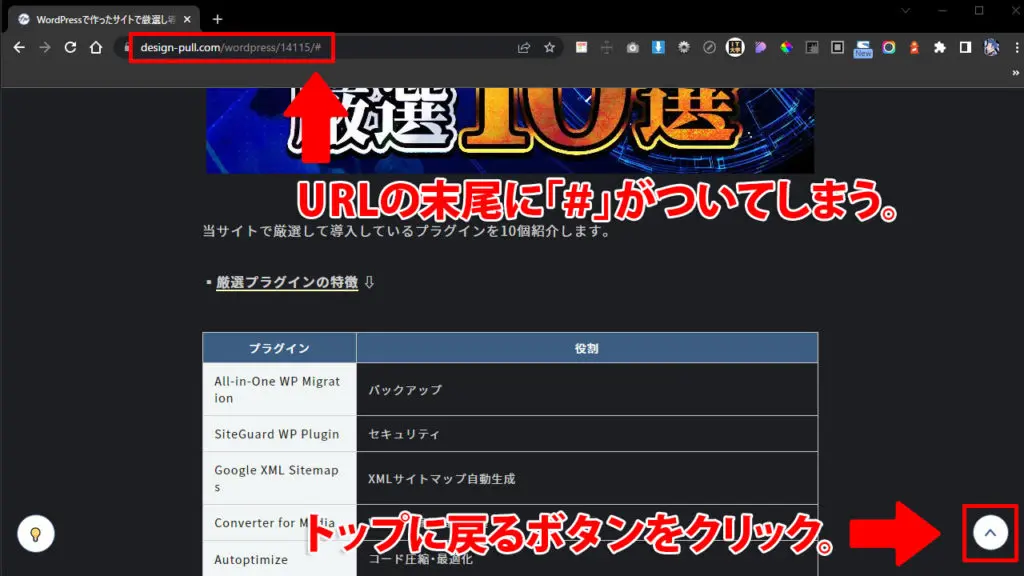This screenshot has height=576, width=1024.
Task: Follow the 厳選プラグインの特徴 link
Action: tap(287, 282)
